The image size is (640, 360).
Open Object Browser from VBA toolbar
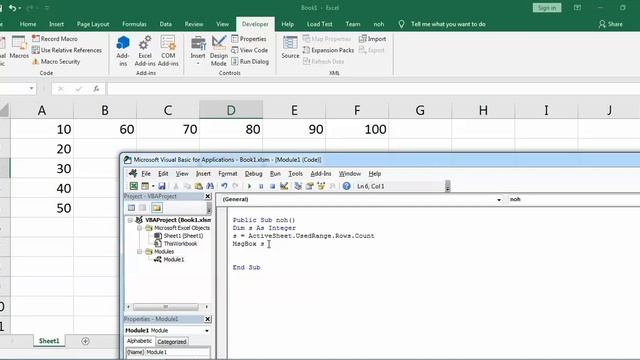[x=321, y=186]
